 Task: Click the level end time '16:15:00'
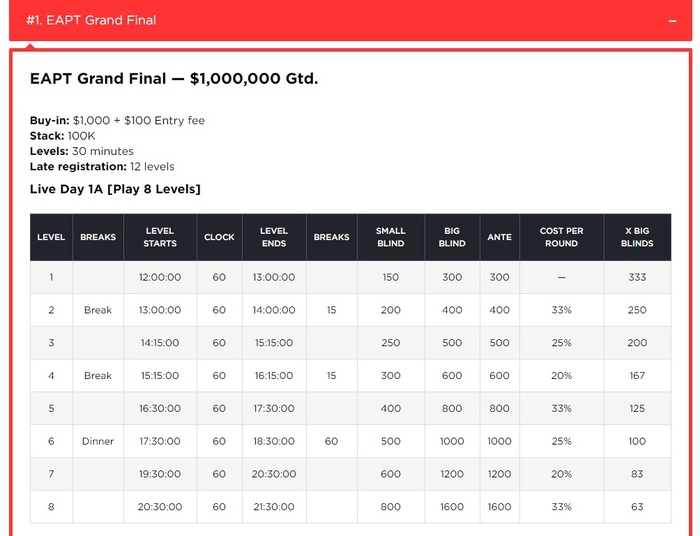tap(274, 376)
